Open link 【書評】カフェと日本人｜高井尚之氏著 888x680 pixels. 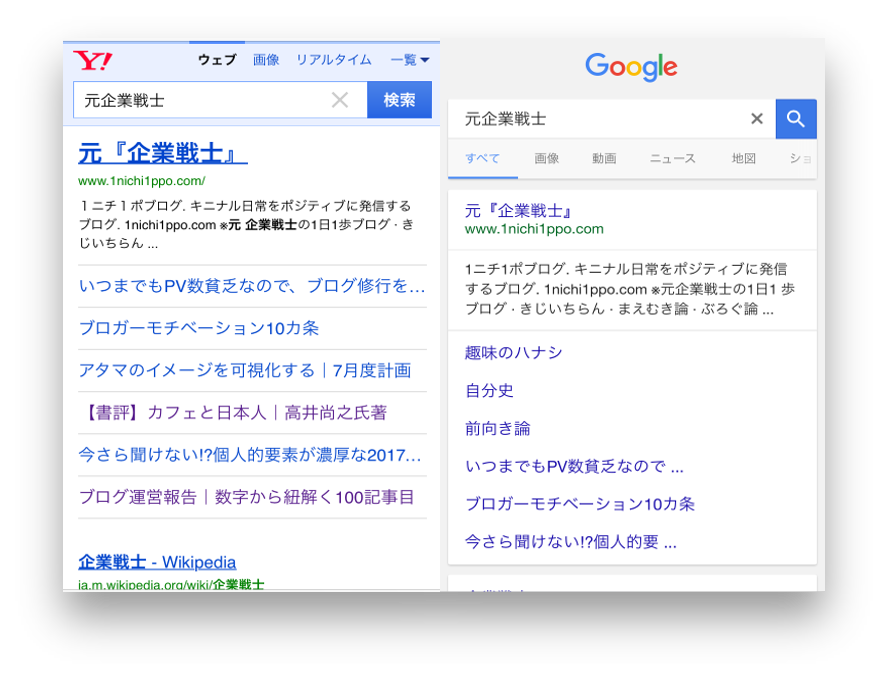point(235,413)
